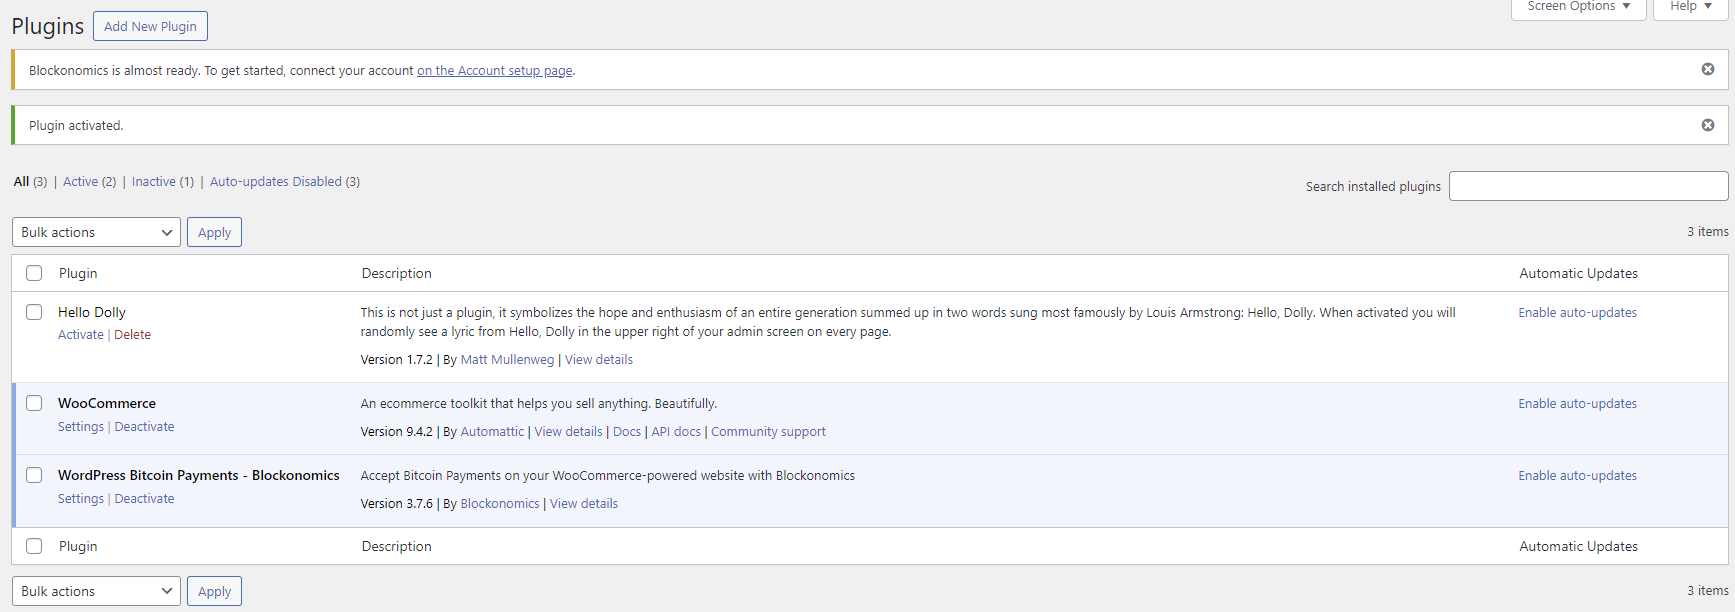The height and width of the screenshot is (612, 1735).
Task: Dismiss the Blockonomics setup notice
Action: coord(1708,69)
